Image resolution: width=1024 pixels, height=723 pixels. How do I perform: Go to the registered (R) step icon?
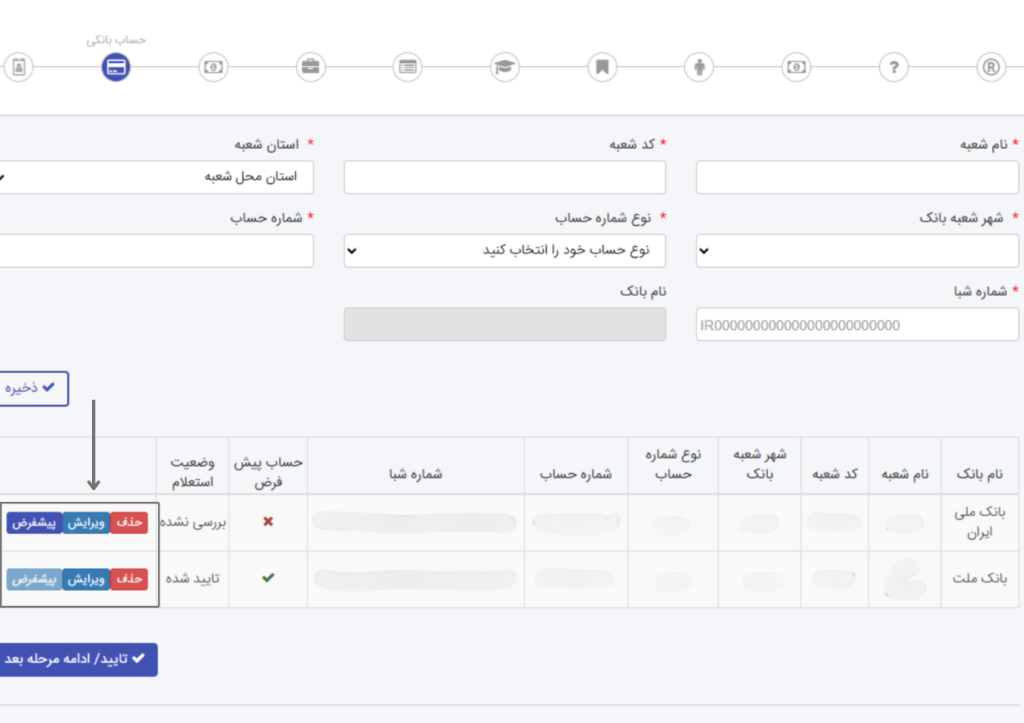[x=990, y=68]
